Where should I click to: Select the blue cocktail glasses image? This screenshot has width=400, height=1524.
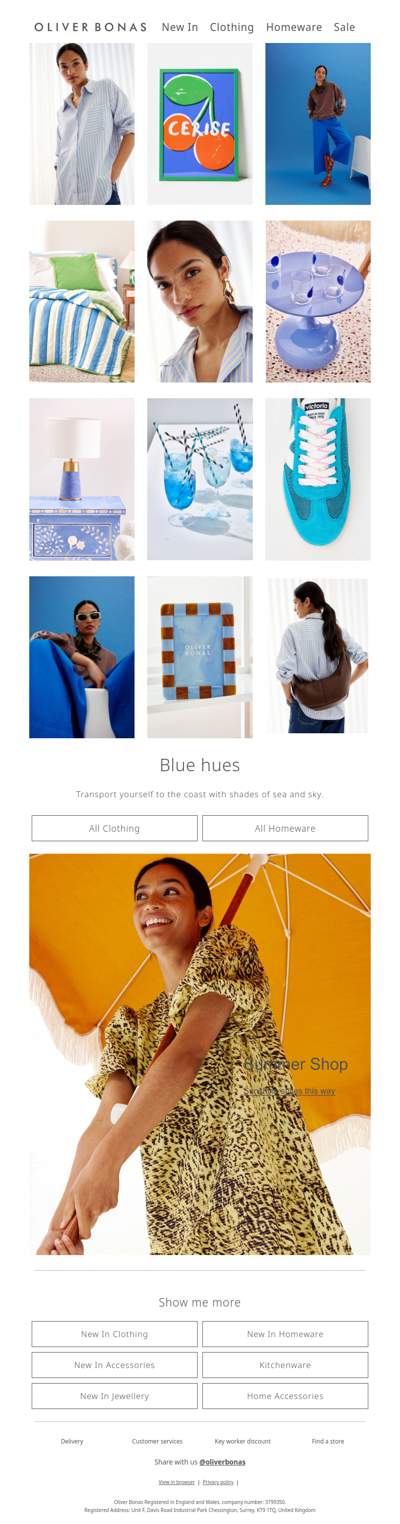click(x=200, y=479)
